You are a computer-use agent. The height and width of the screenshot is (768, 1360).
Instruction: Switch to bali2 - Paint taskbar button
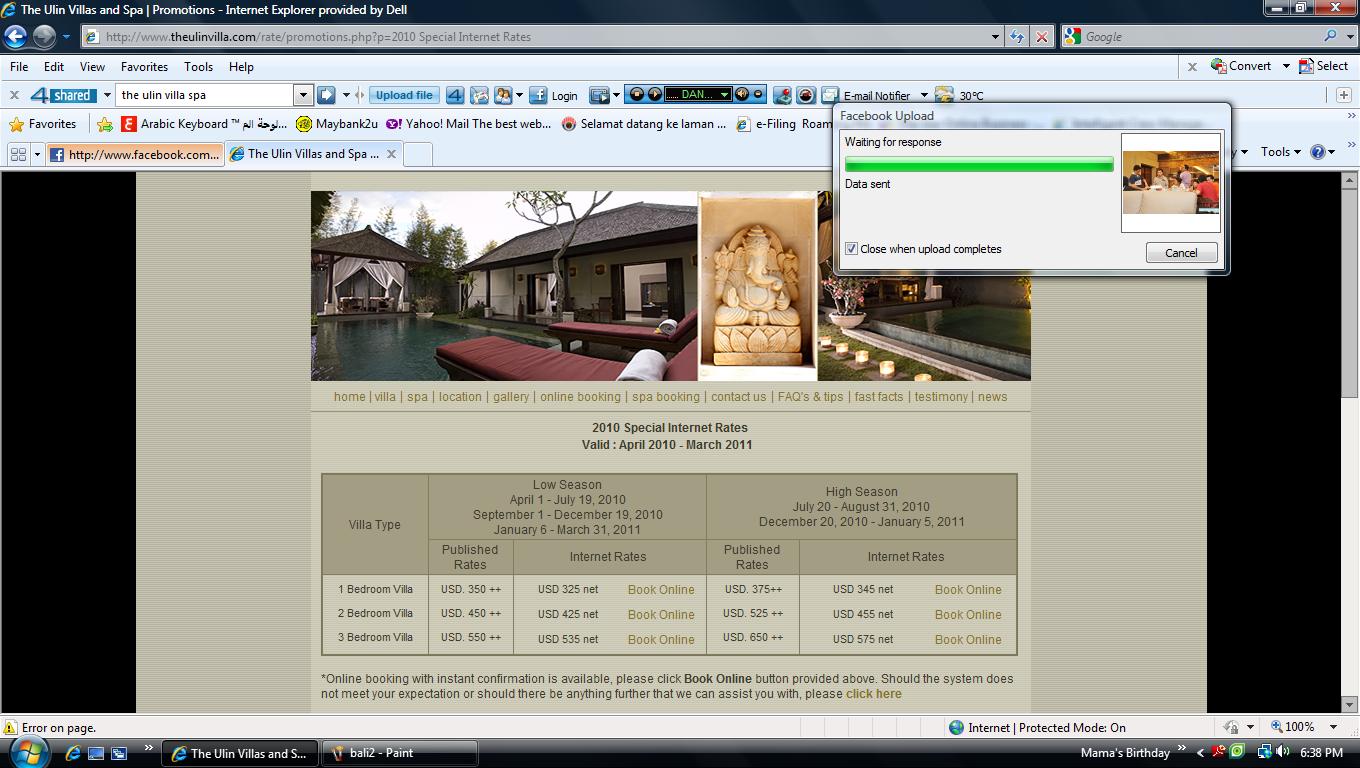(x=400, y=753)
